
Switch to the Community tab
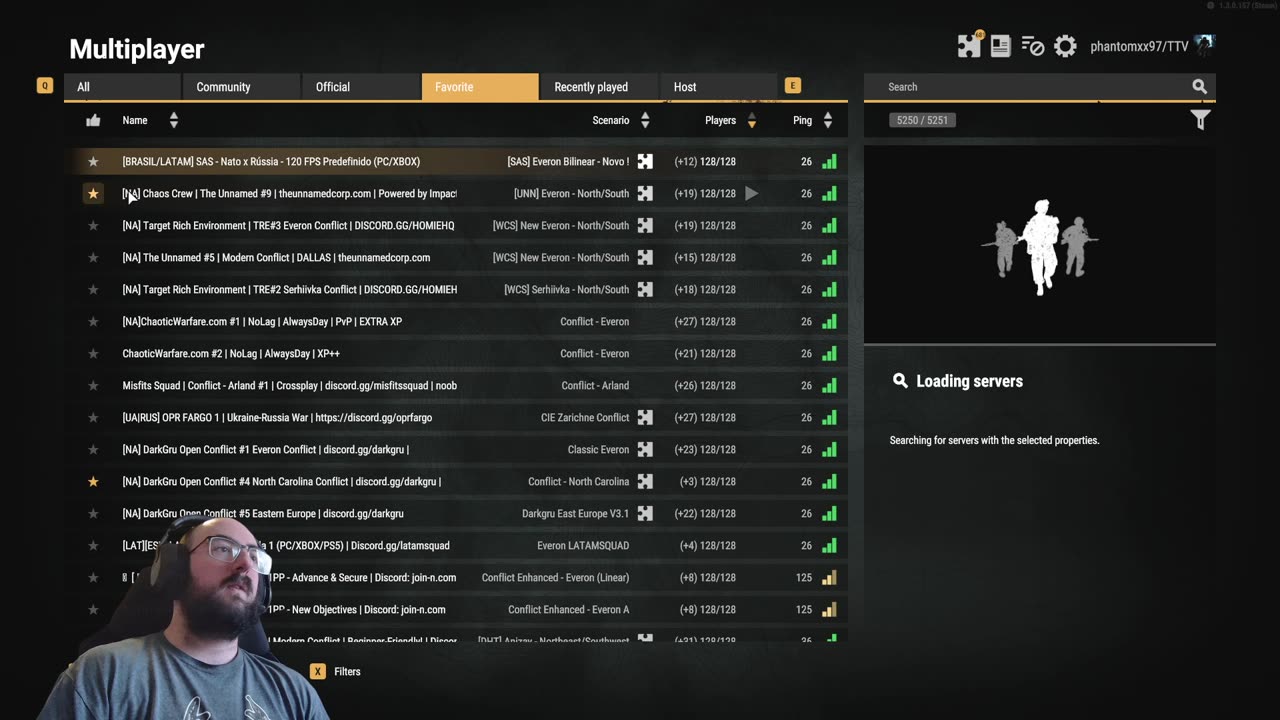tap(241, 87)
